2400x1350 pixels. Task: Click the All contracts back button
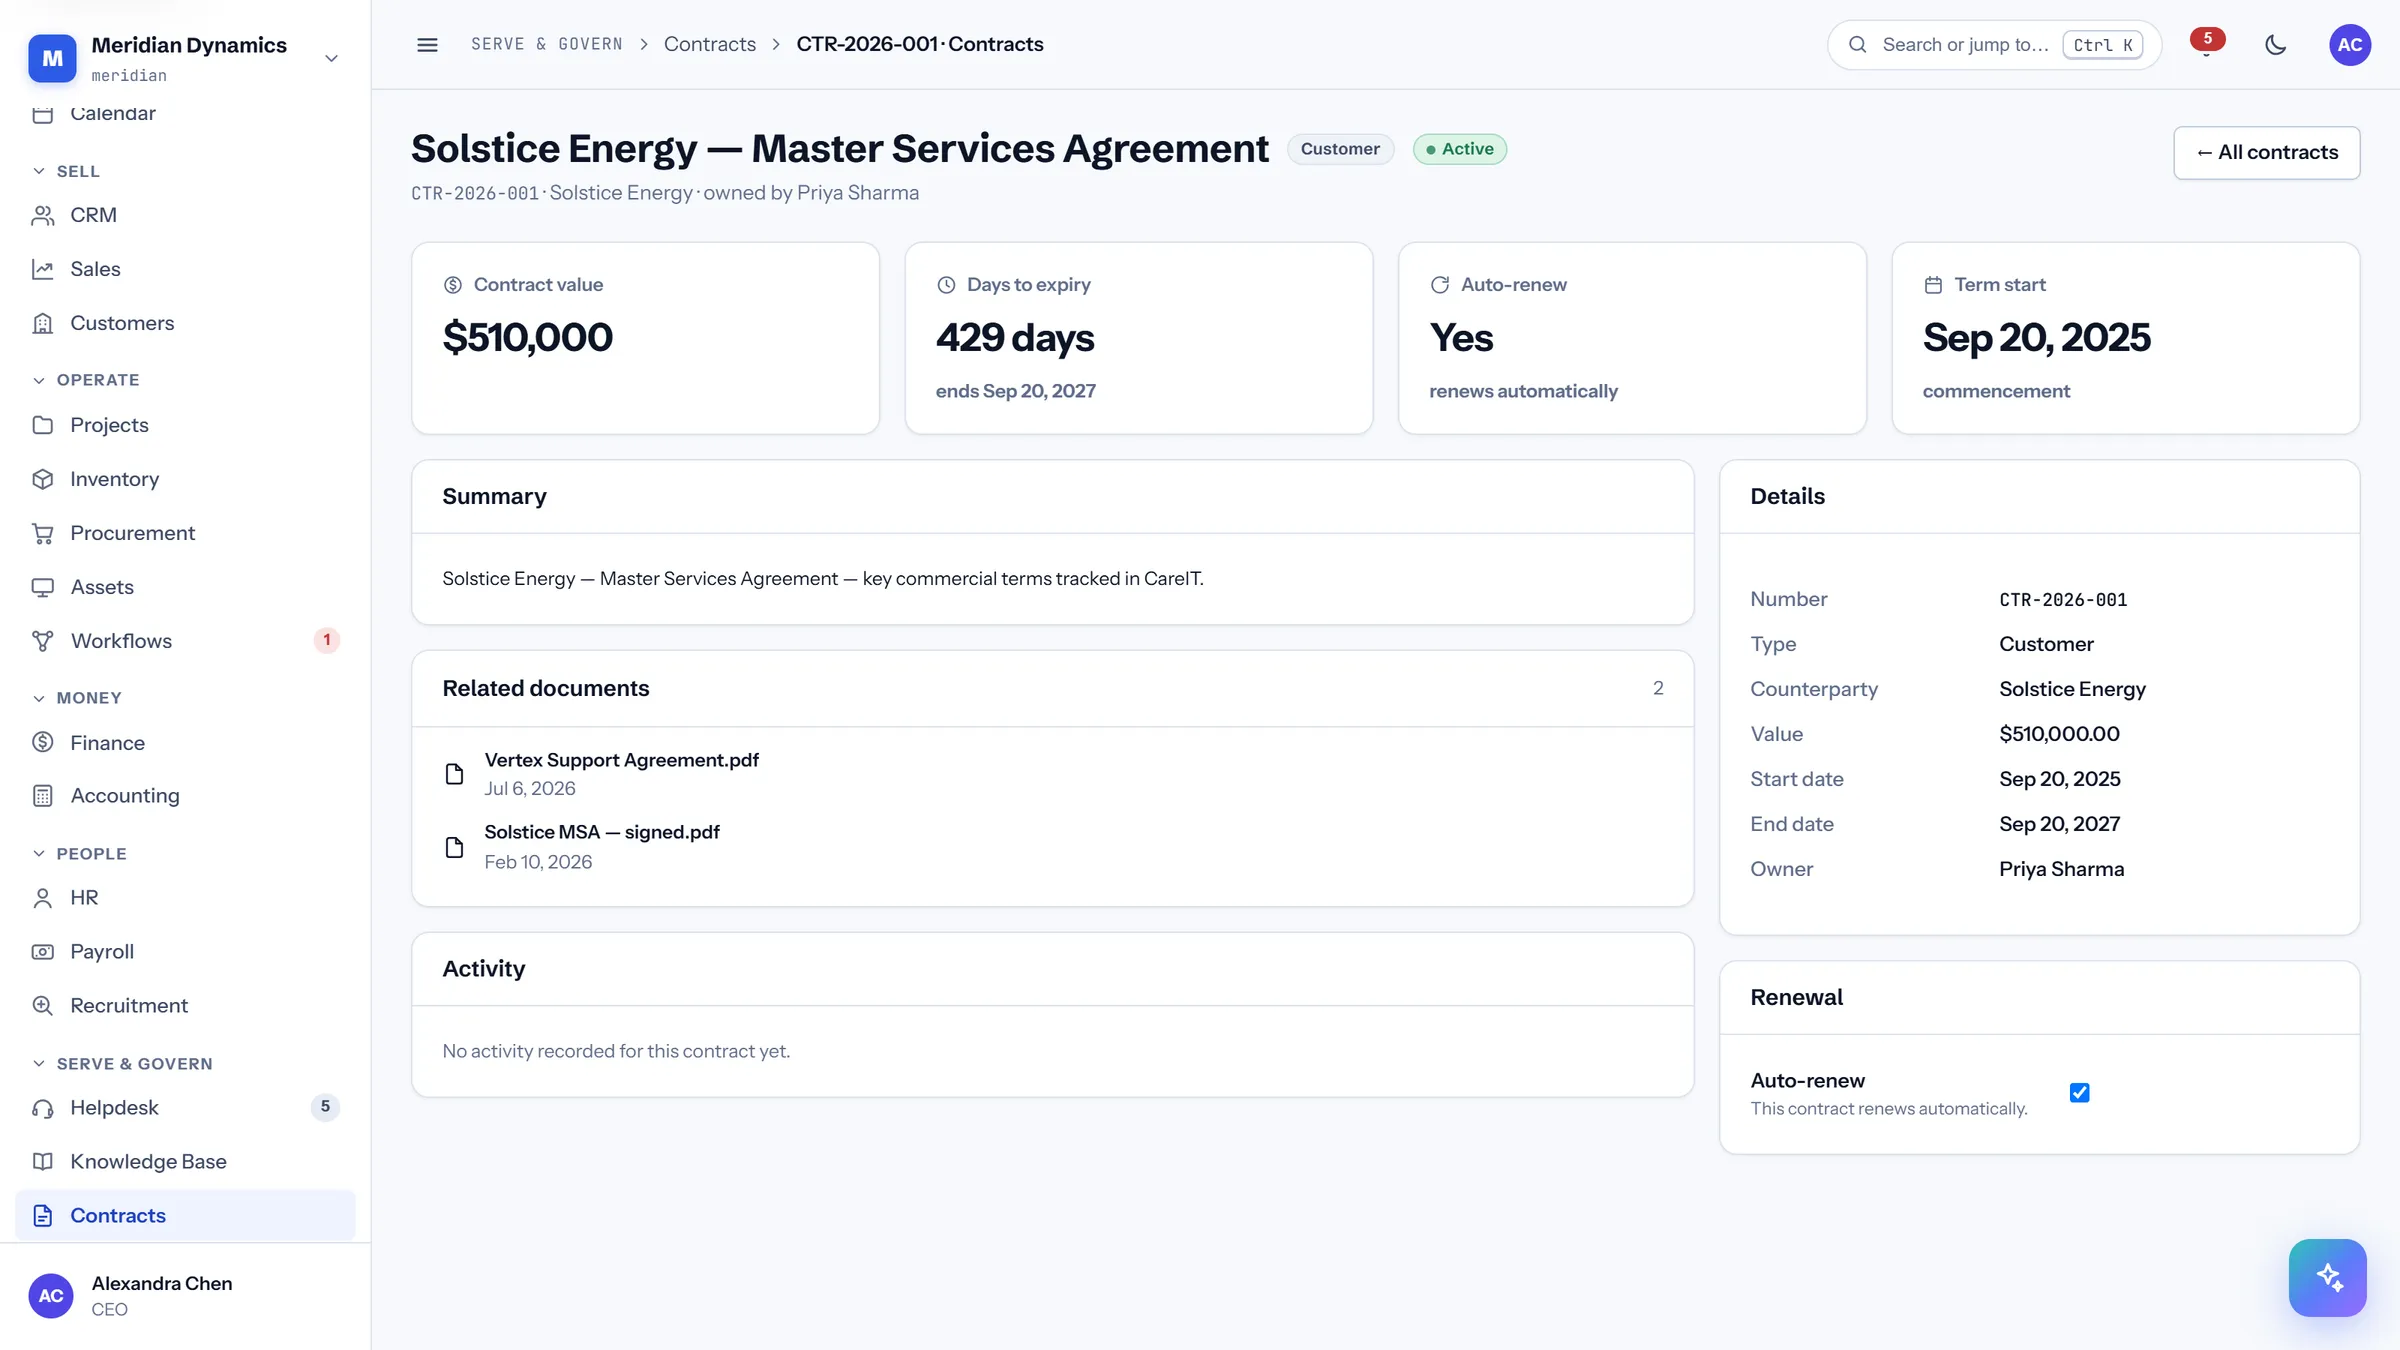2266,152
